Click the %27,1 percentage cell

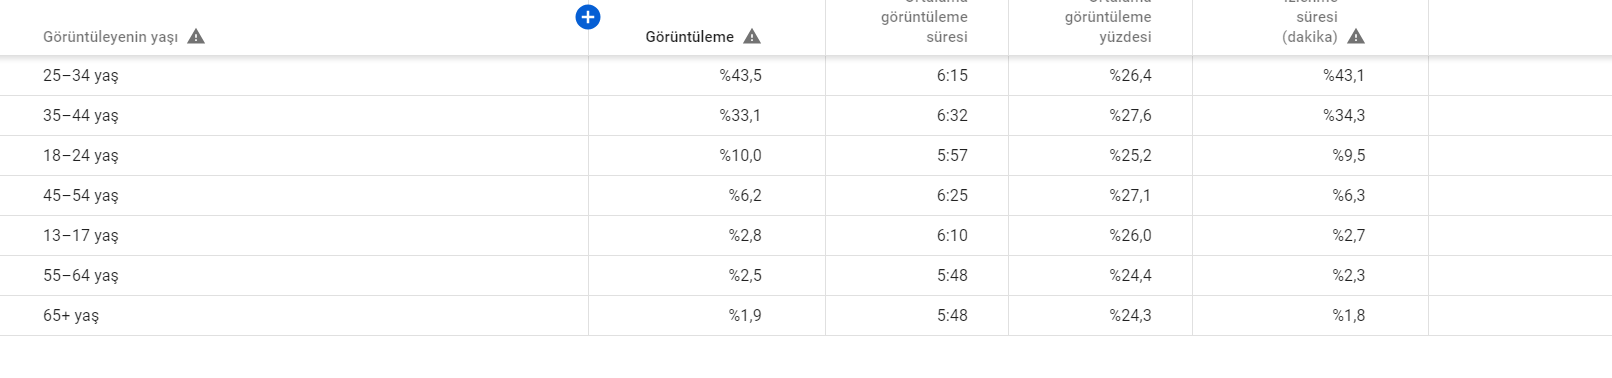tap(1130, 196)
